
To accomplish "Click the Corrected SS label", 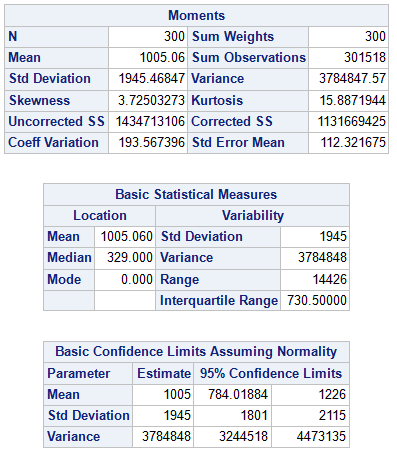I will 232,121.
